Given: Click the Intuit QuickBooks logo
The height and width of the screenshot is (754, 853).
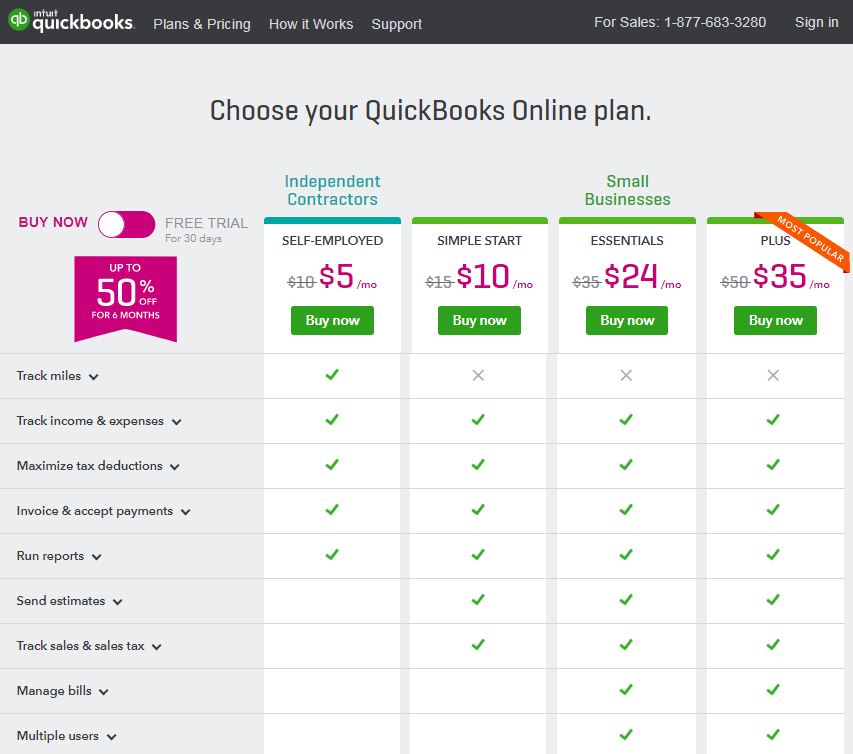Looking at the screenshot, I should pos(71,21).
